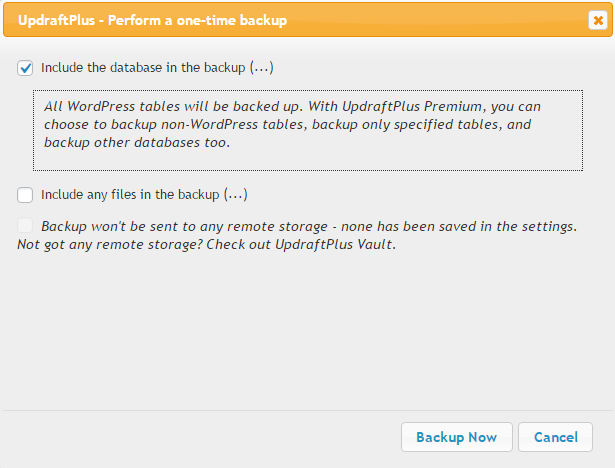The image size is (615, 468).
Task: Click the dialog title 'UpdraftPlus - Perform a one-time backup'
Action: click(152, 21)
